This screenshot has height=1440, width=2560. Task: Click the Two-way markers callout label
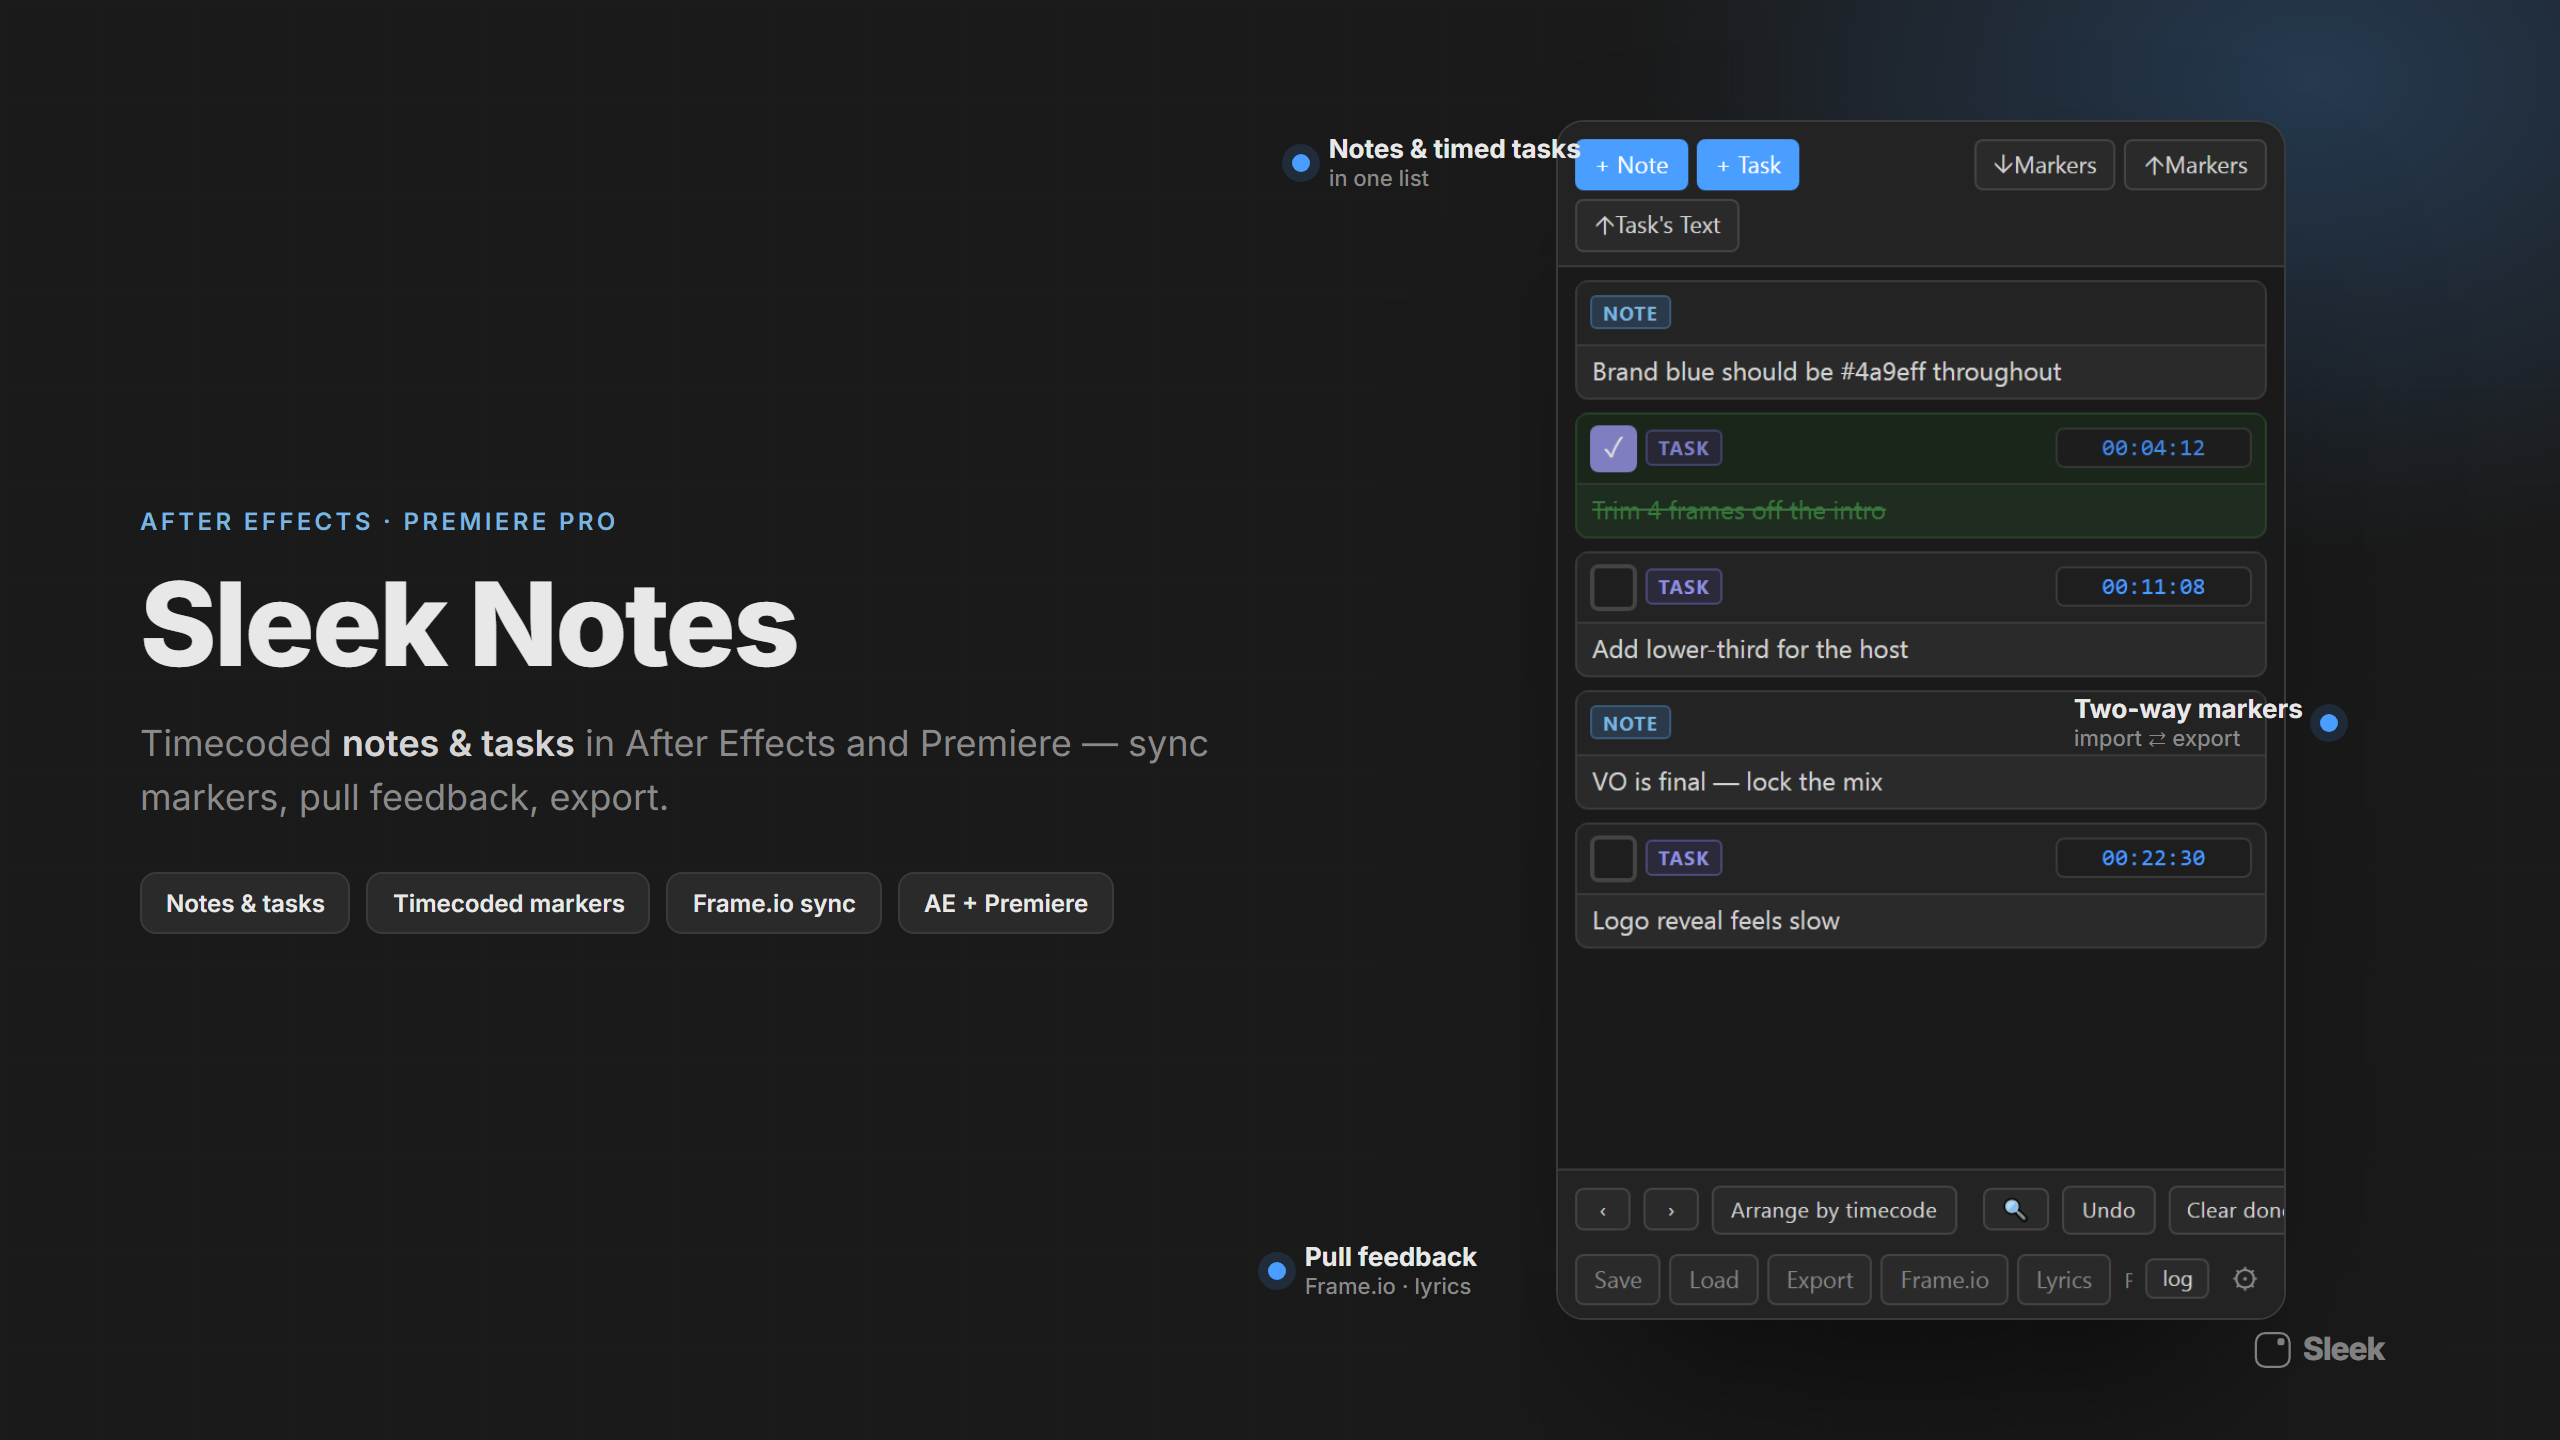click(x=2188, y=709)
